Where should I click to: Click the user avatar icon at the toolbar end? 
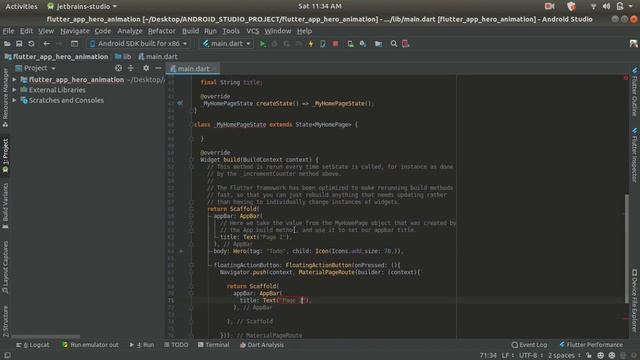(633, 44)
